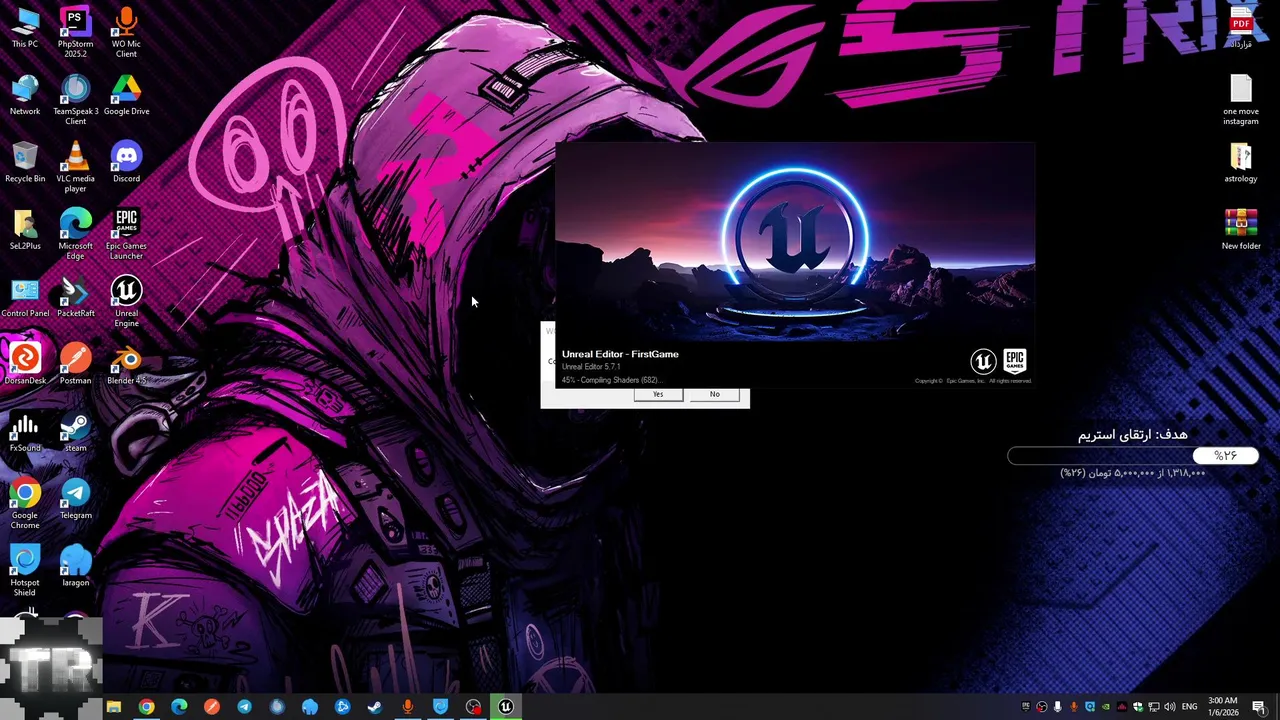Image resolution: width=1280 pixels, height=720 pixels.
Task: Click the 'Compiling Shaders' status text
Action: pyautogui.click(x=610, y=380)
